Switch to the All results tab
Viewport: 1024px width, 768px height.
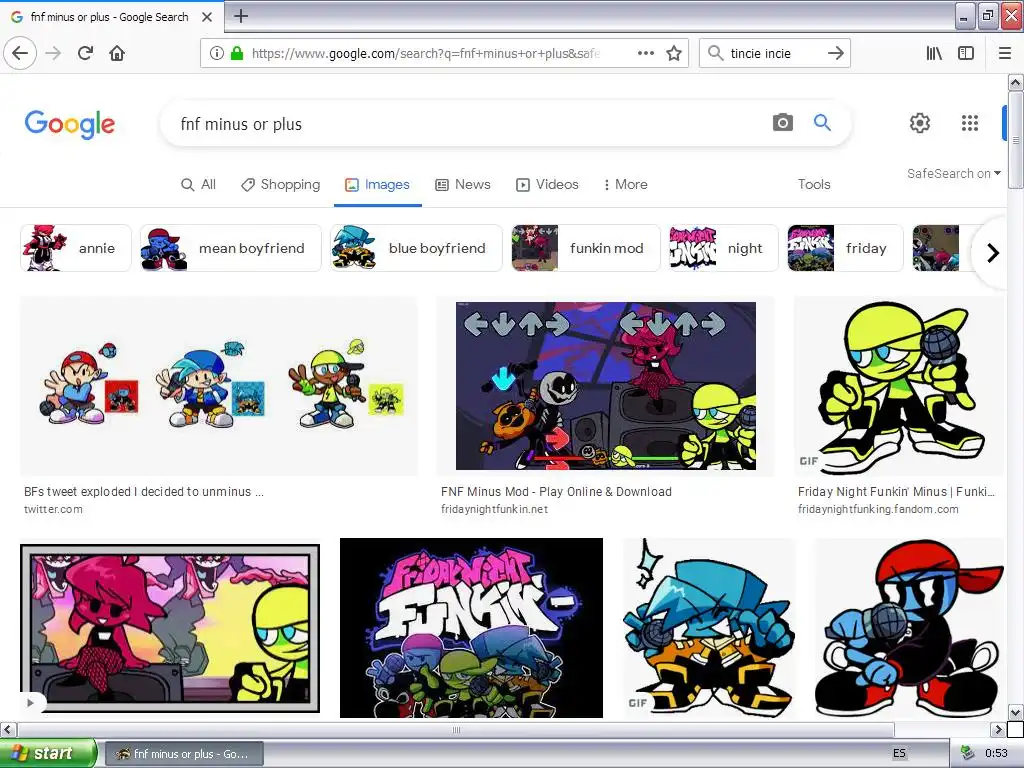[x=199, y=184]
